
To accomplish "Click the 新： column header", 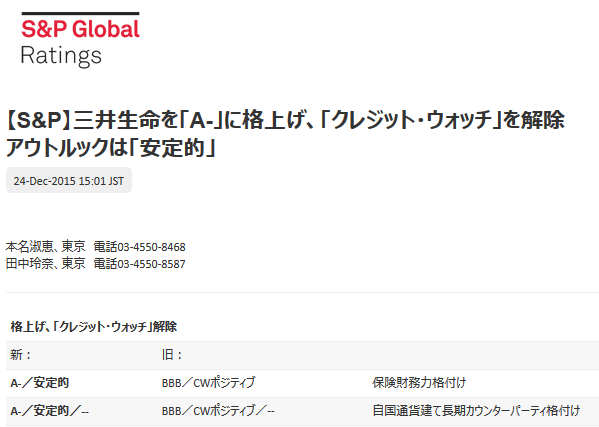I will pos(21,355).
